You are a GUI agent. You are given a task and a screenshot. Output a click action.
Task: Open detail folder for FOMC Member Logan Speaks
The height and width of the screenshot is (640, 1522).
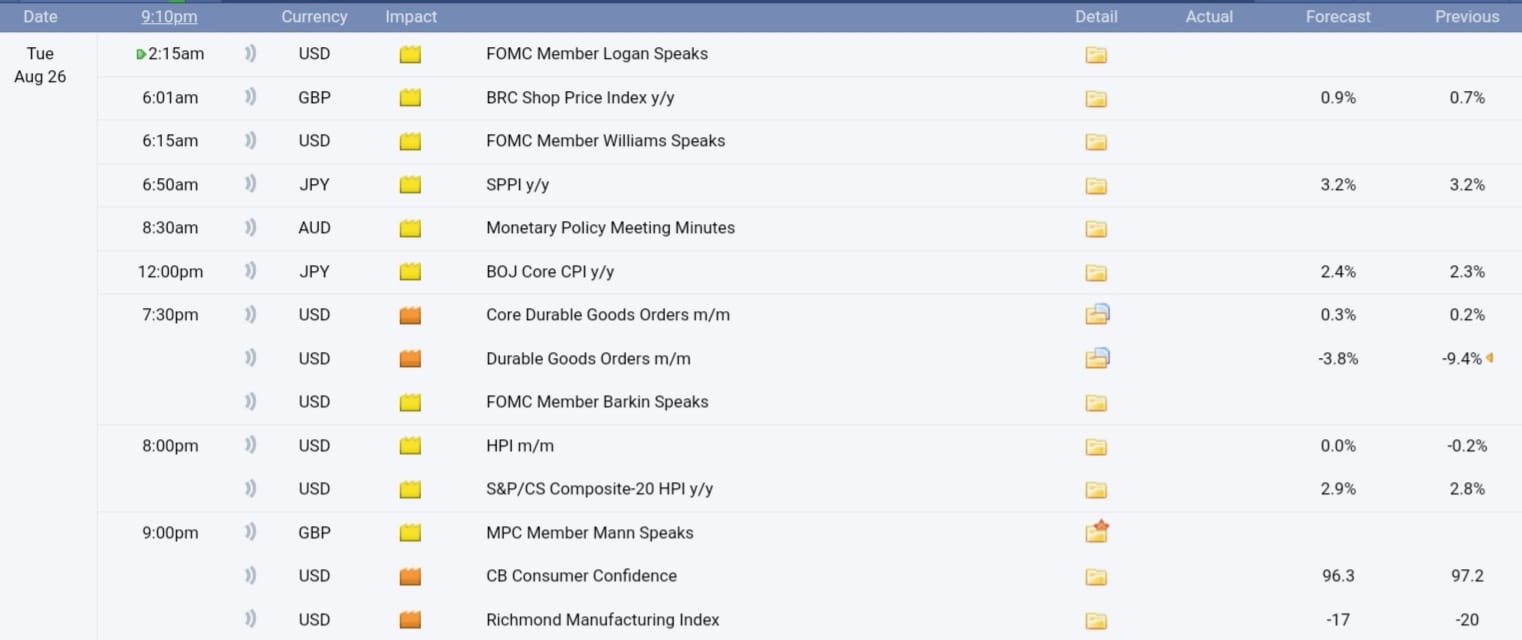point(1096,55)
